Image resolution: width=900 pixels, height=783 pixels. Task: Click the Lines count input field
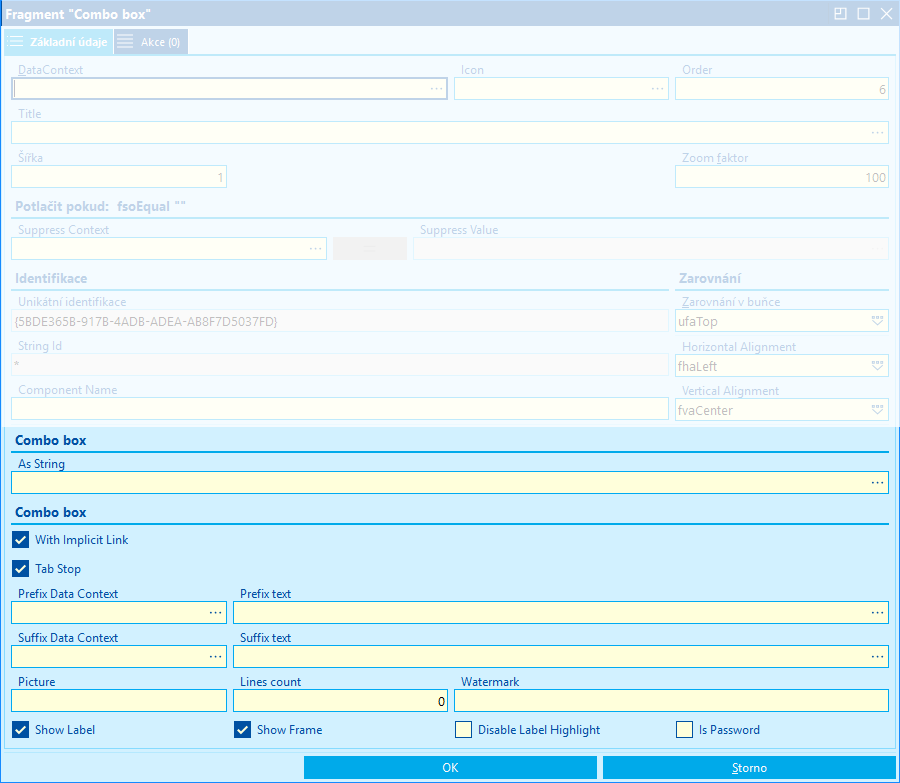click(x=340, y=701)
